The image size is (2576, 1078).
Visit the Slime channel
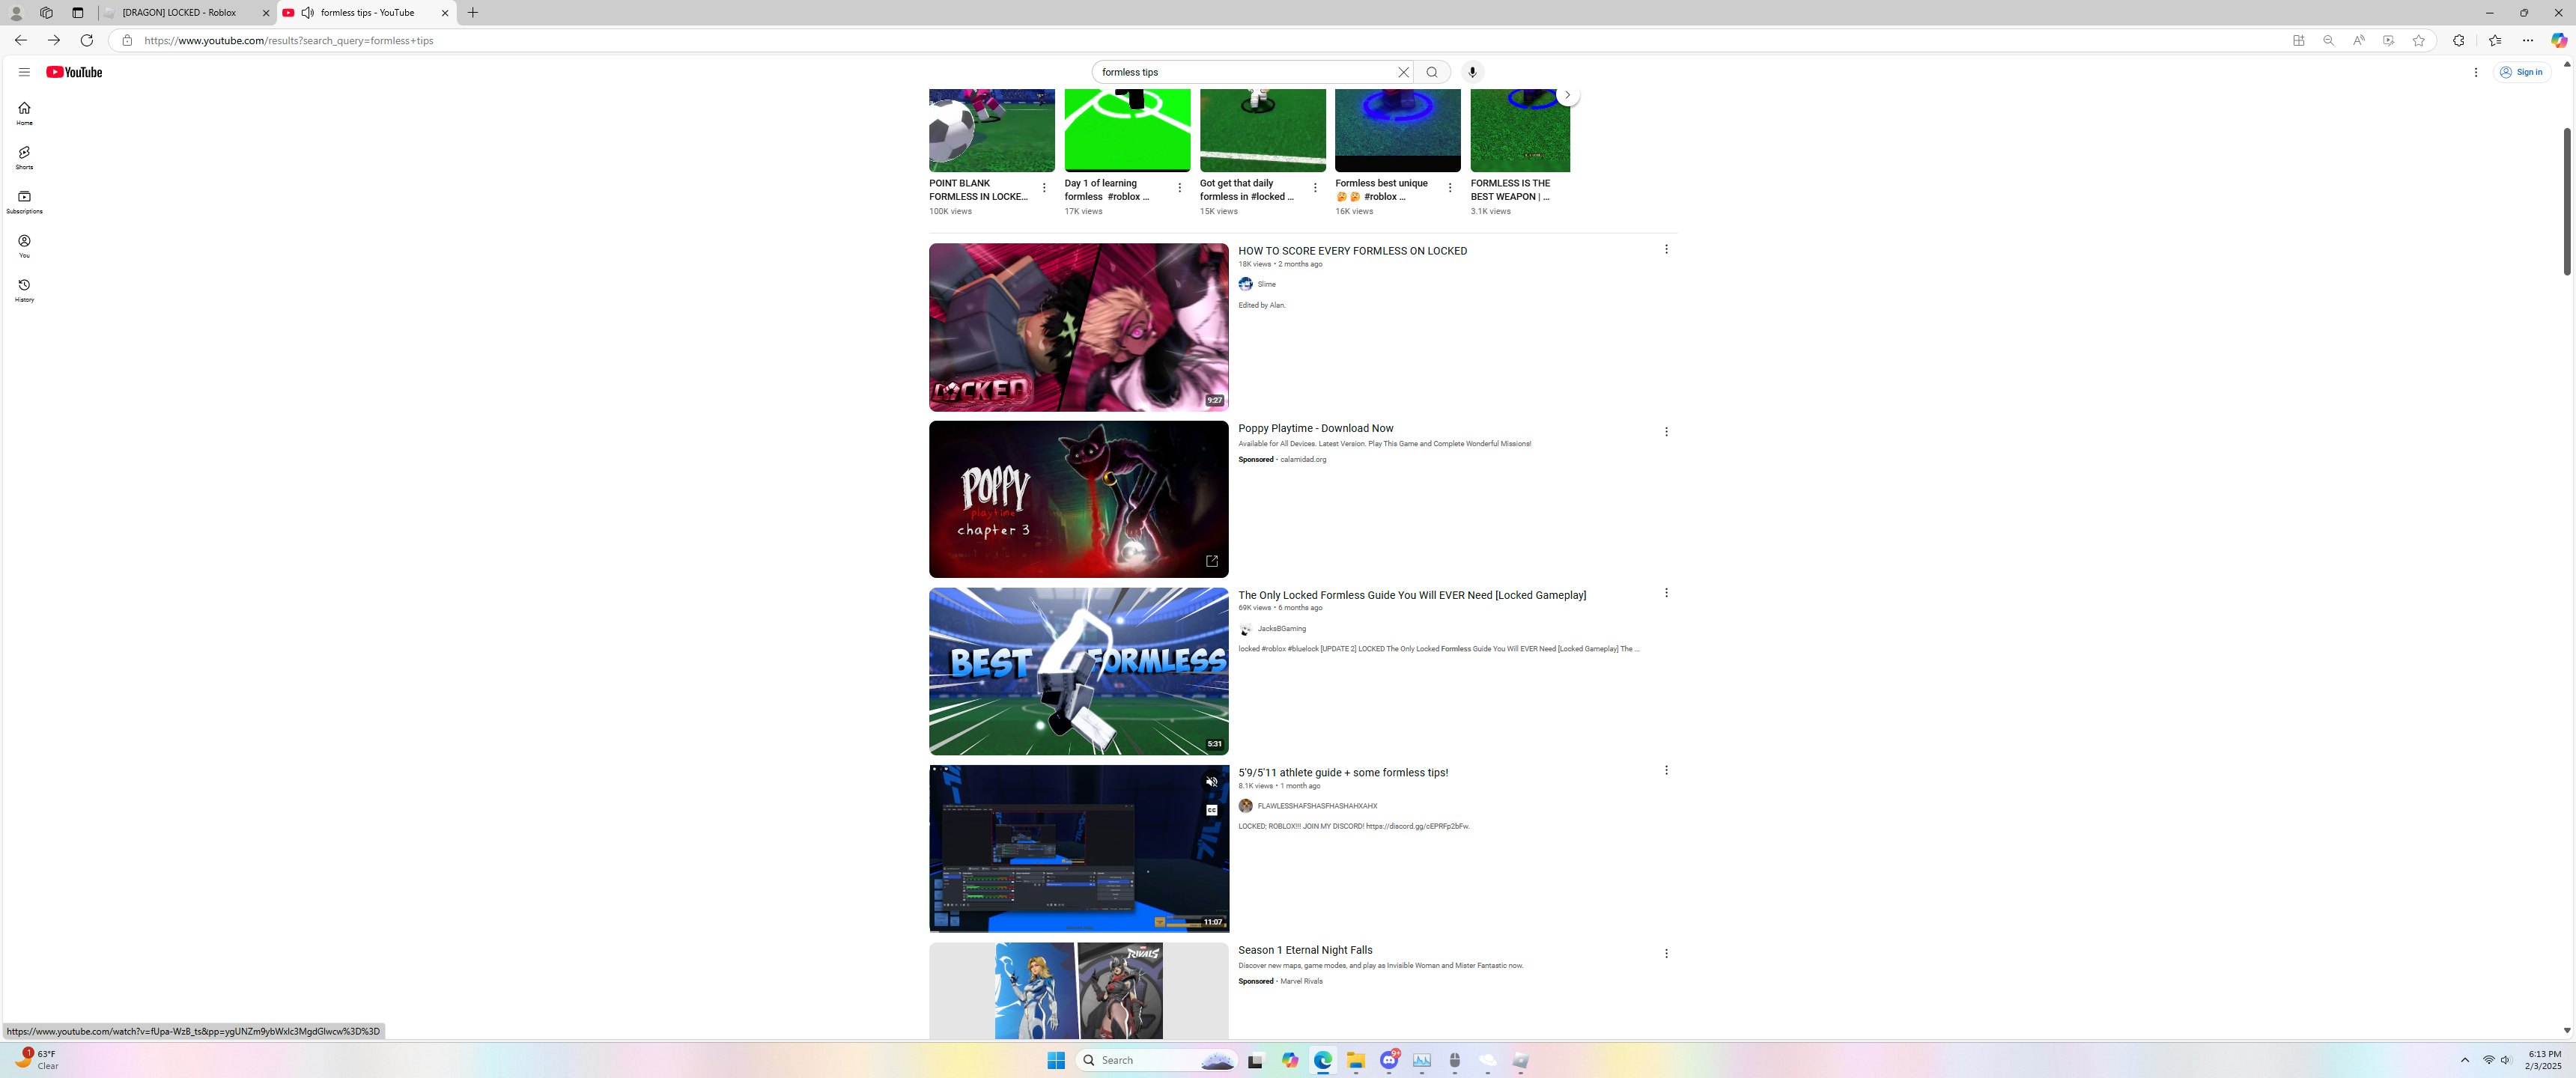tap(1266, 284)
